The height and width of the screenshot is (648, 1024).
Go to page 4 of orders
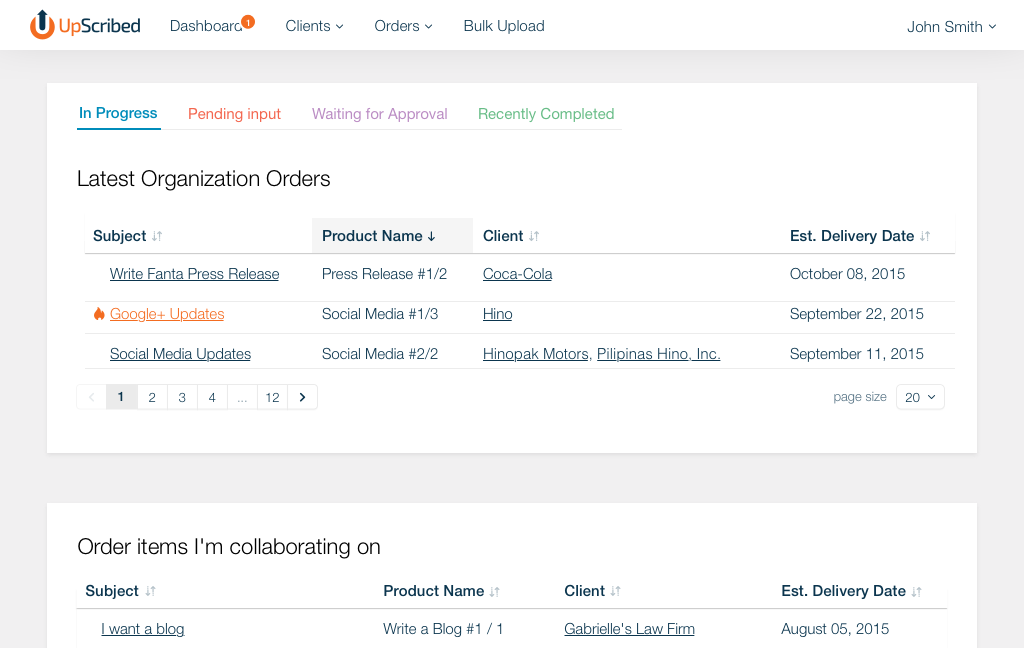tap(212, 397)
